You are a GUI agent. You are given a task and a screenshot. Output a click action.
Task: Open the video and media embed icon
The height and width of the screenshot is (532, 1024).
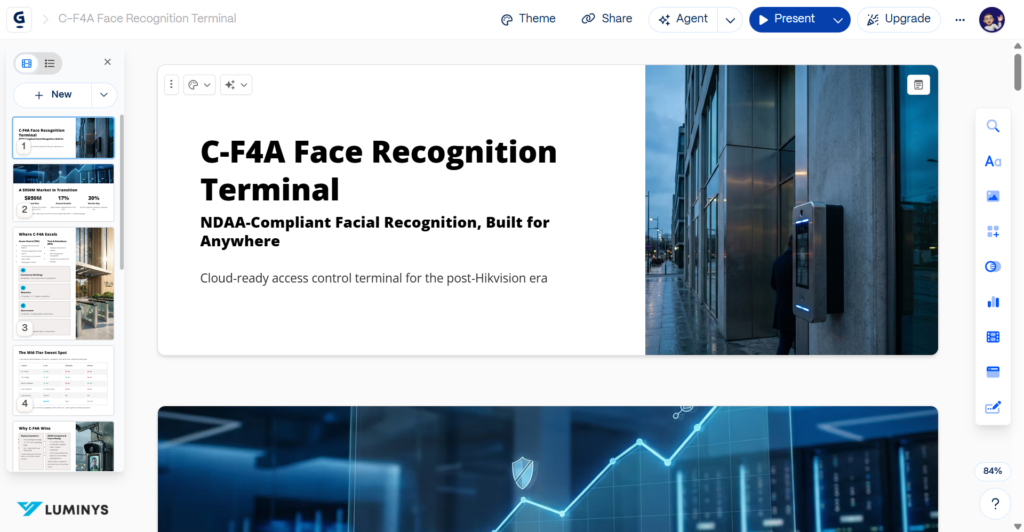993,337
